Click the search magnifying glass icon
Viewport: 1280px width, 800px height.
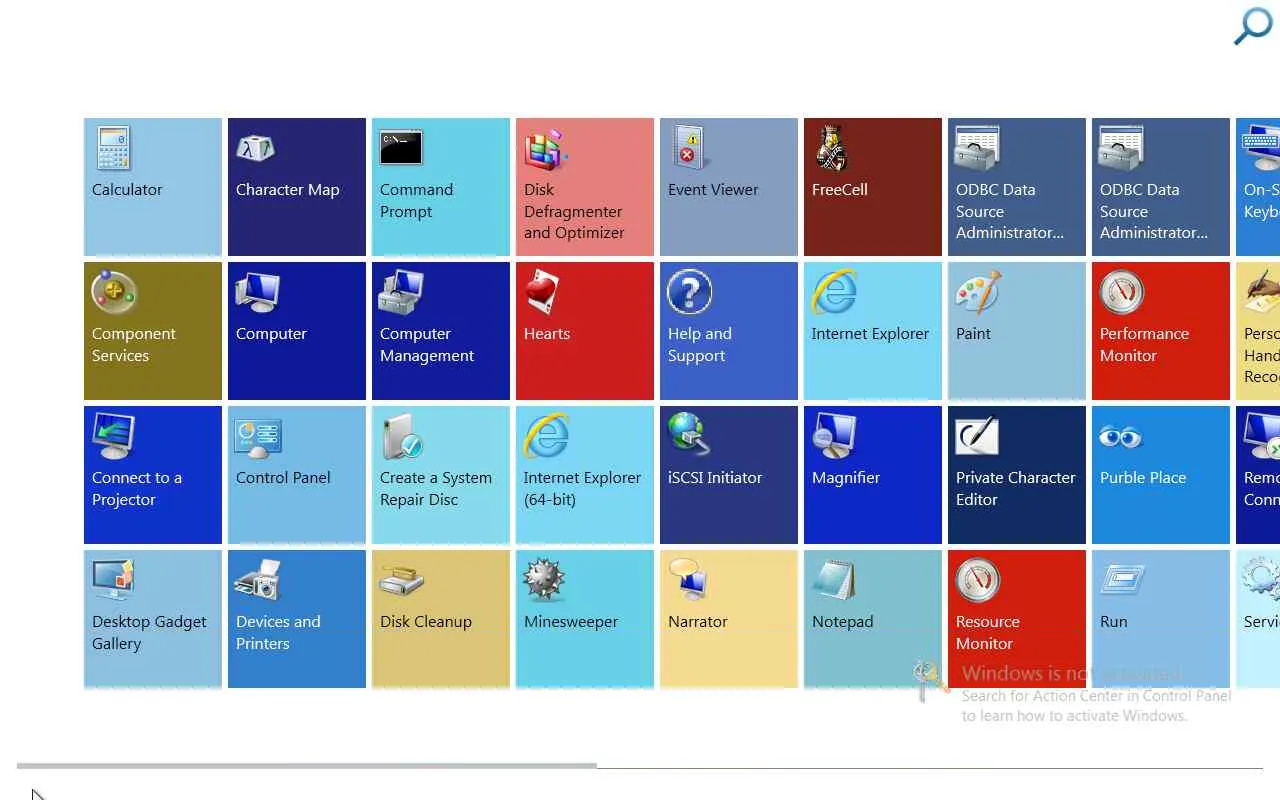(x=1253, y=26)
